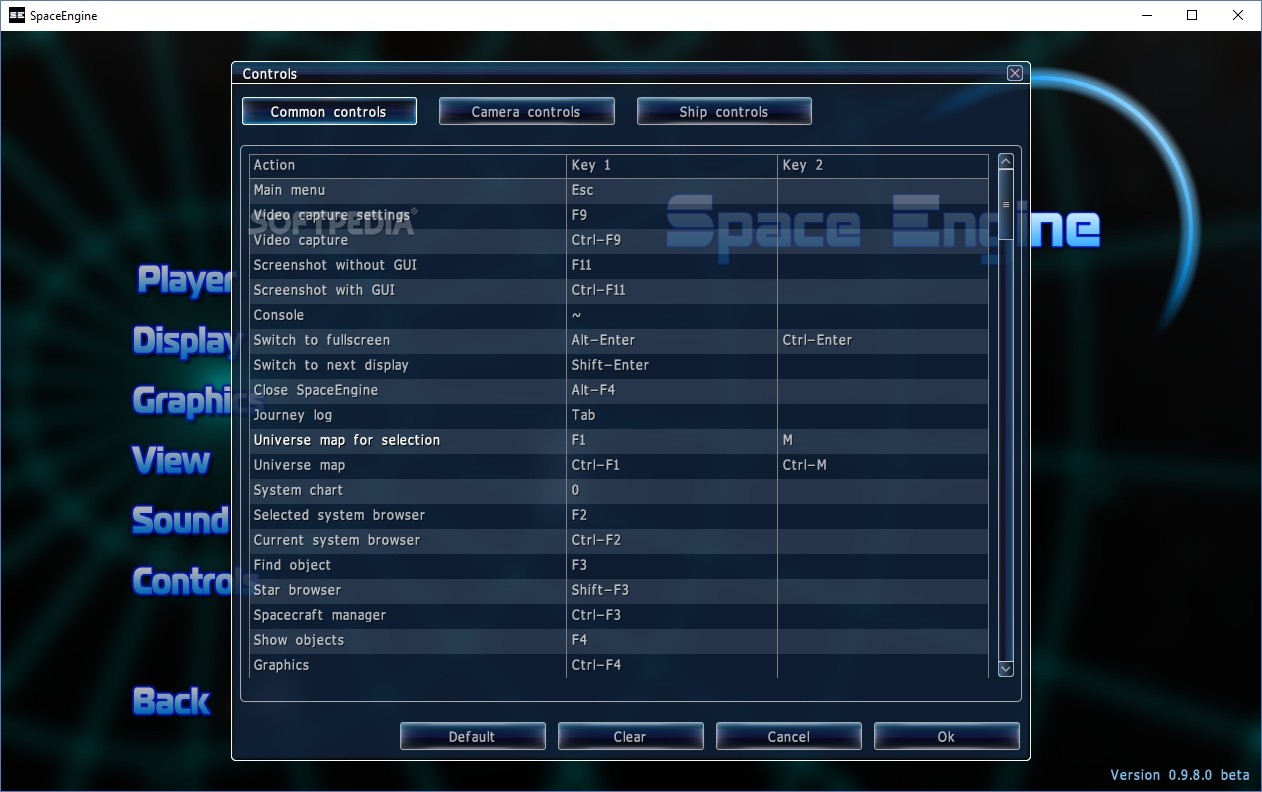
Task: Click the list scrollbar thumb
Action: [x=1006, y=205]
